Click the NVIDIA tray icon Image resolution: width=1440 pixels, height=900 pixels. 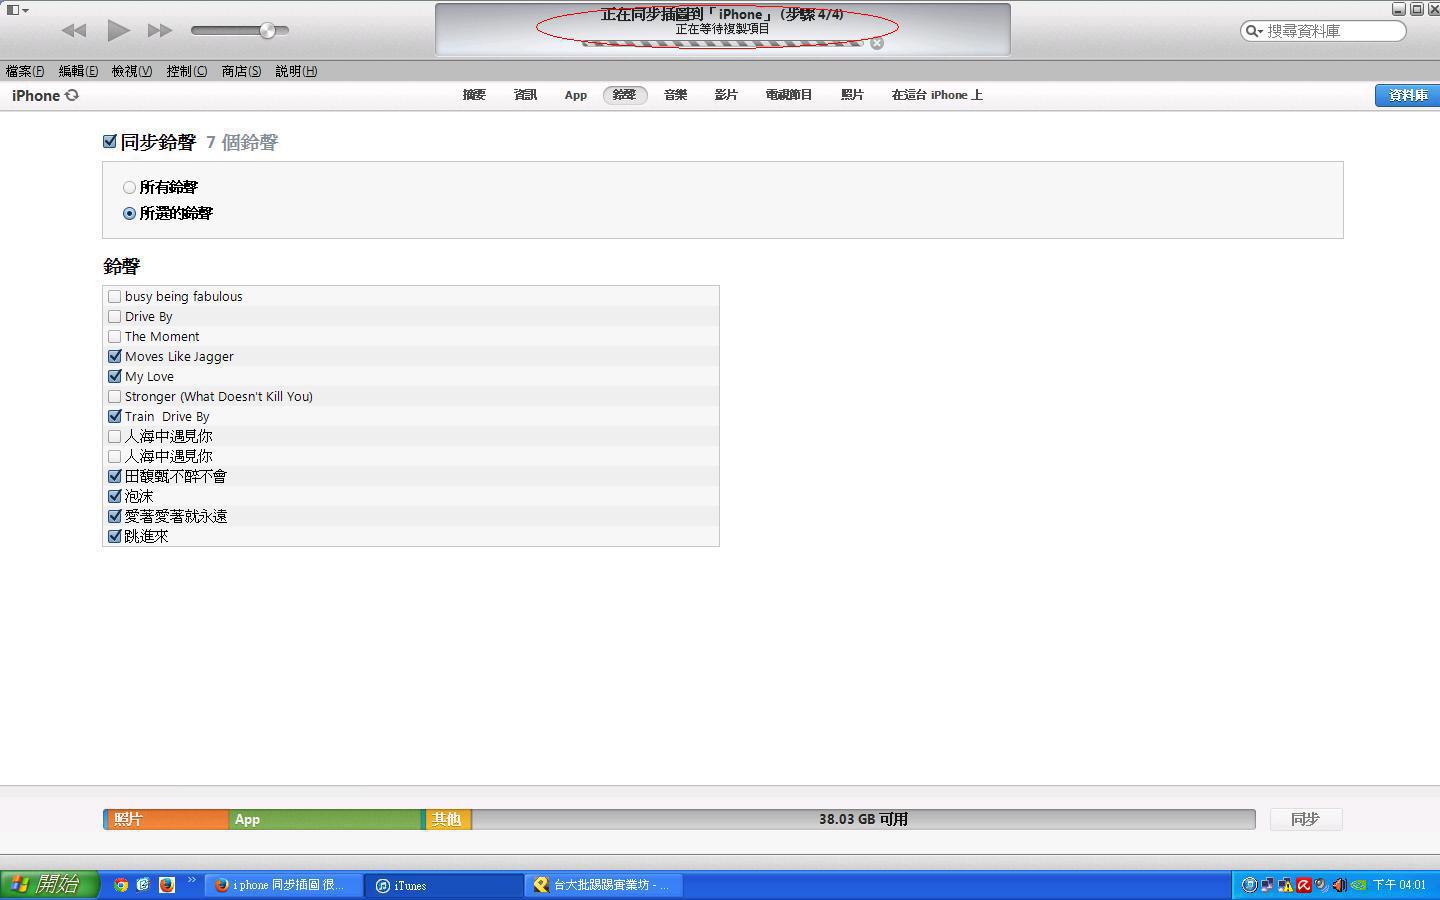(x=1358, y=885)
